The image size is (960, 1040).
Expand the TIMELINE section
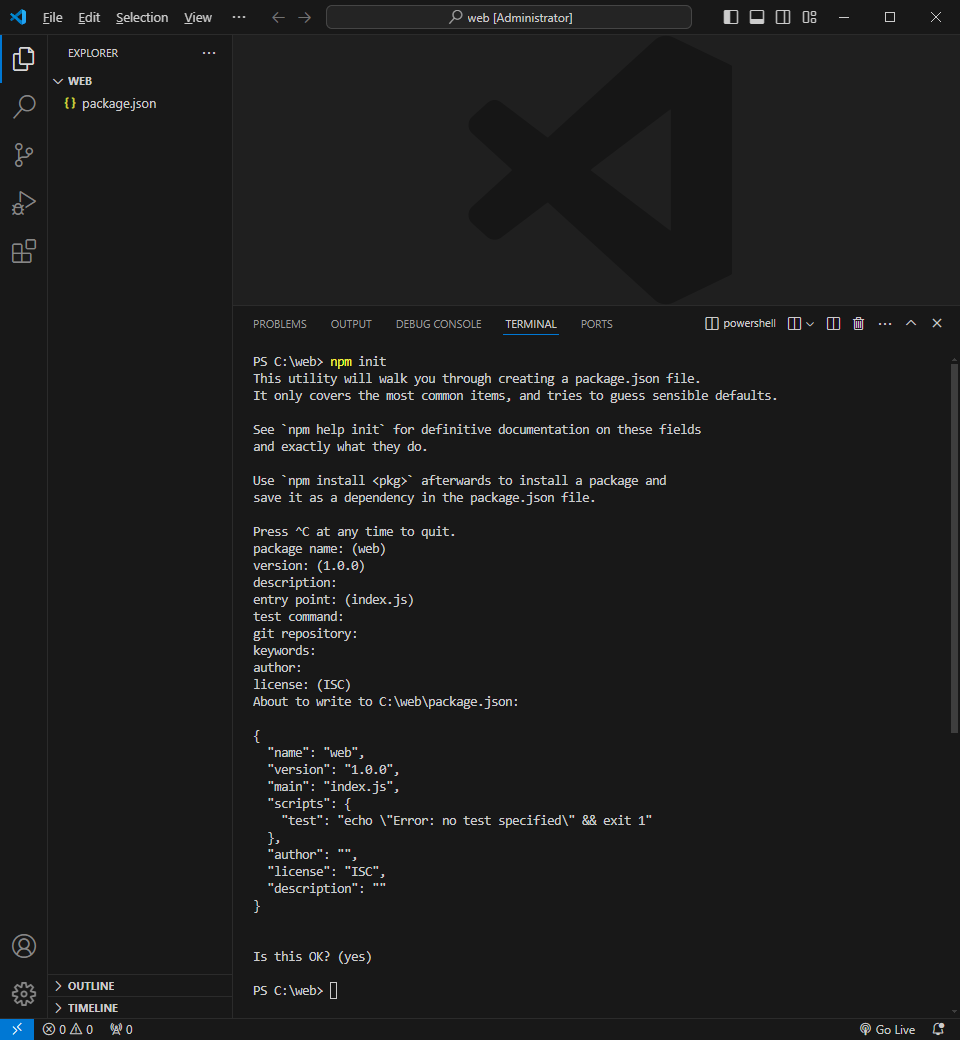[140, 1008]
